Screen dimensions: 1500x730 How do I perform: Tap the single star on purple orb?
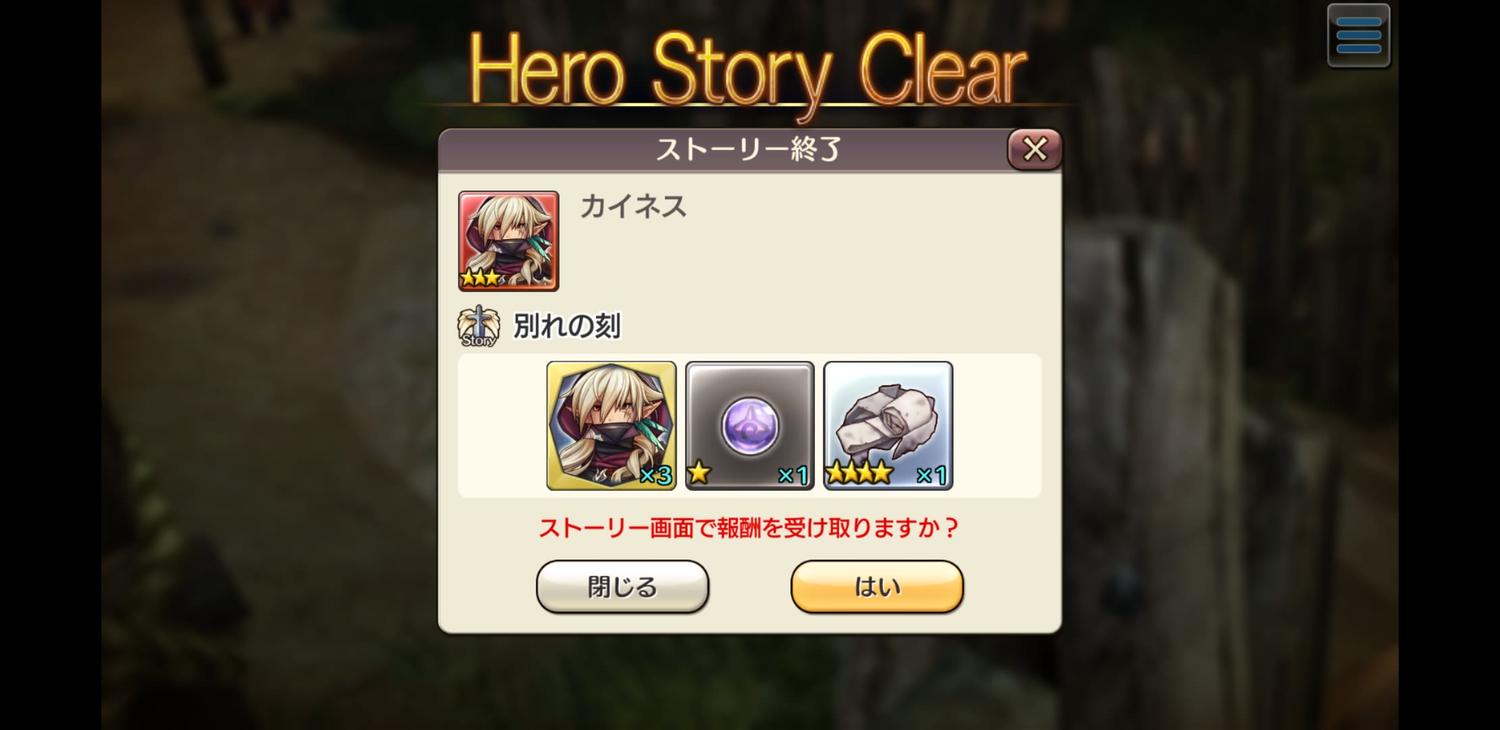click(699, 473)
